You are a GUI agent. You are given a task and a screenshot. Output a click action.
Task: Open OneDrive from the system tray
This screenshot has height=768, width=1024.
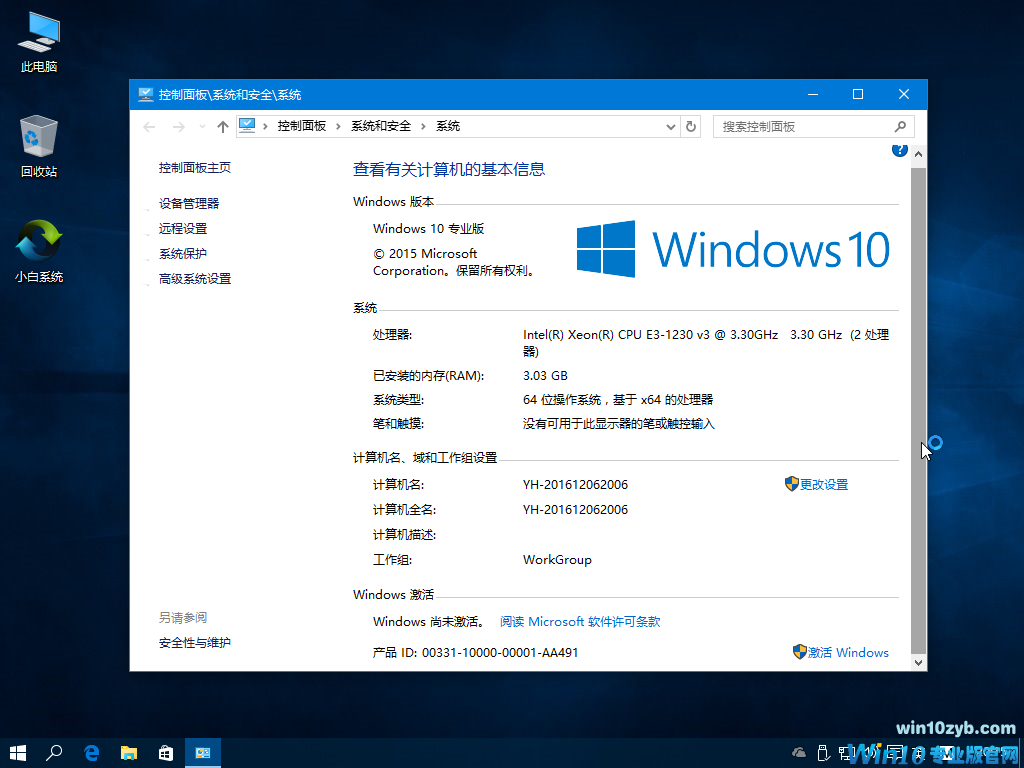click(798, 752)
